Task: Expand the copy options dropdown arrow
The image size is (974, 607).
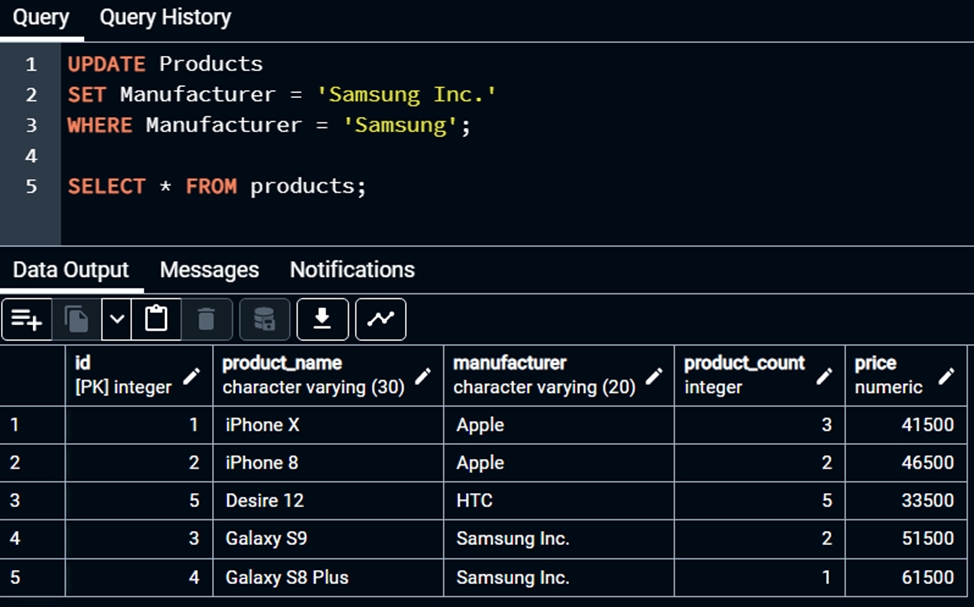Action: [117, 319]
